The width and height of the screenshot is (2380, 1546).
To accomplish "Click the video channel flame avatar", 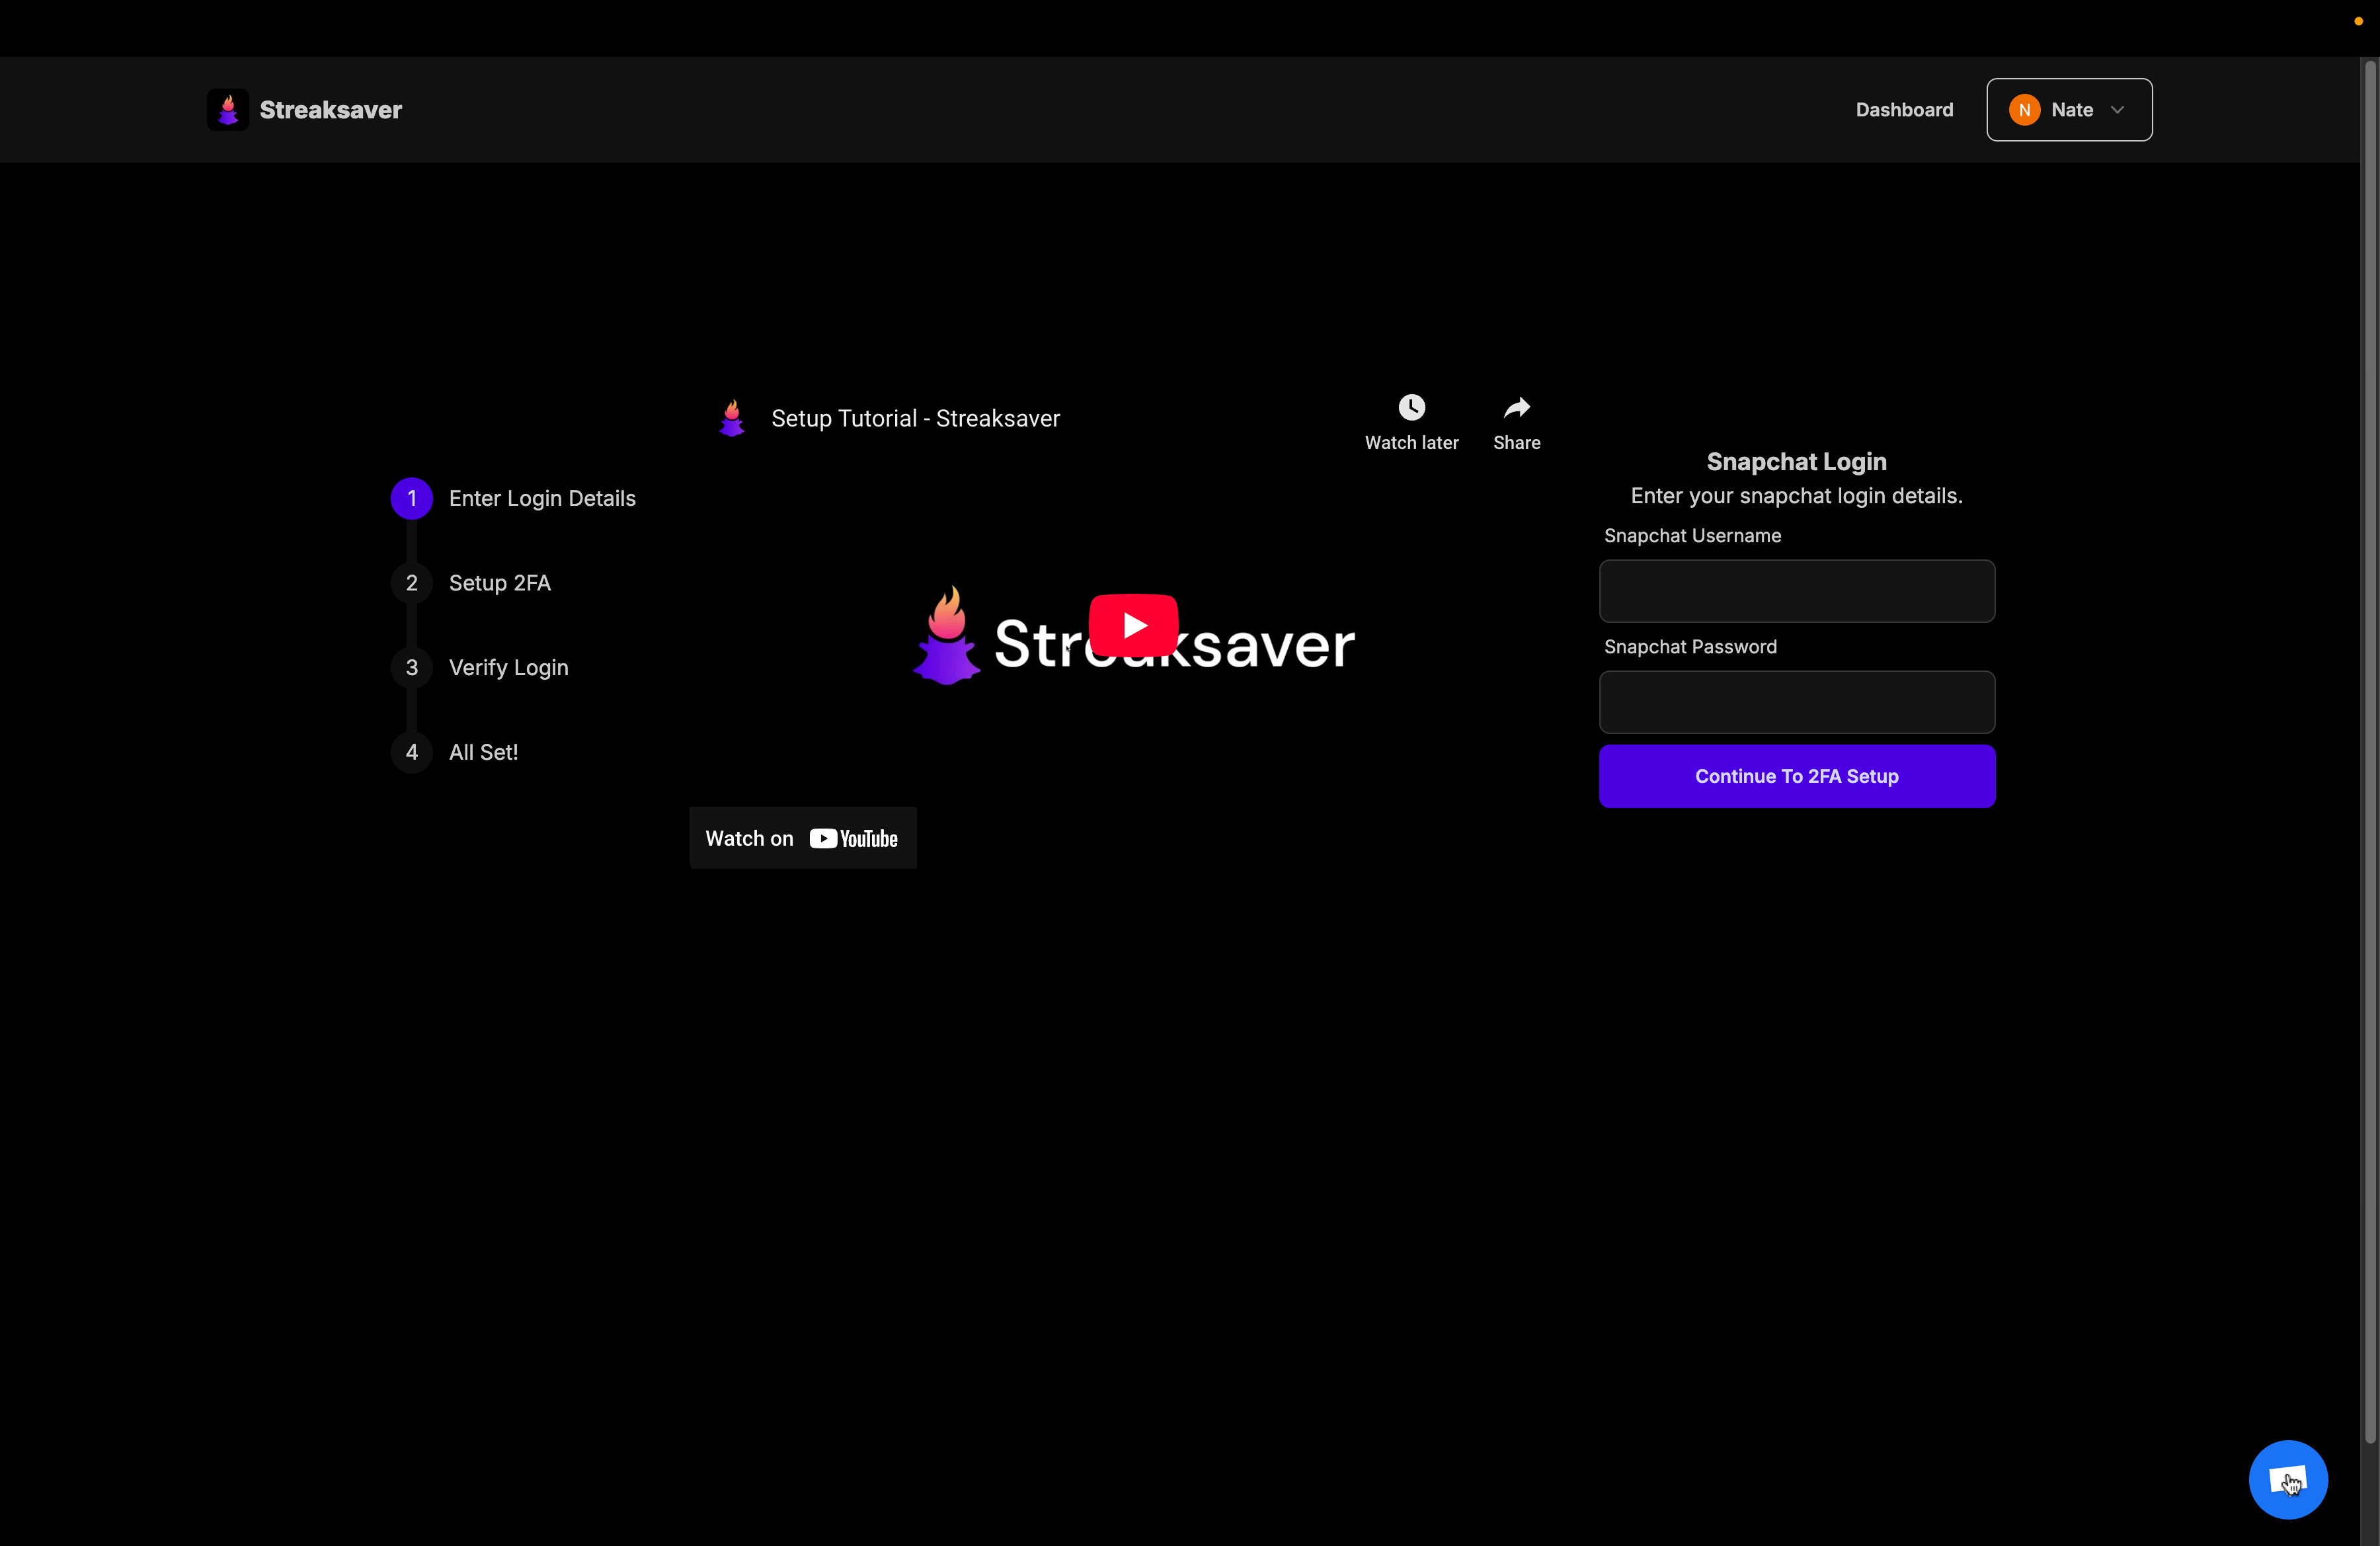I will pyautogui.click(x=732, y=419).
